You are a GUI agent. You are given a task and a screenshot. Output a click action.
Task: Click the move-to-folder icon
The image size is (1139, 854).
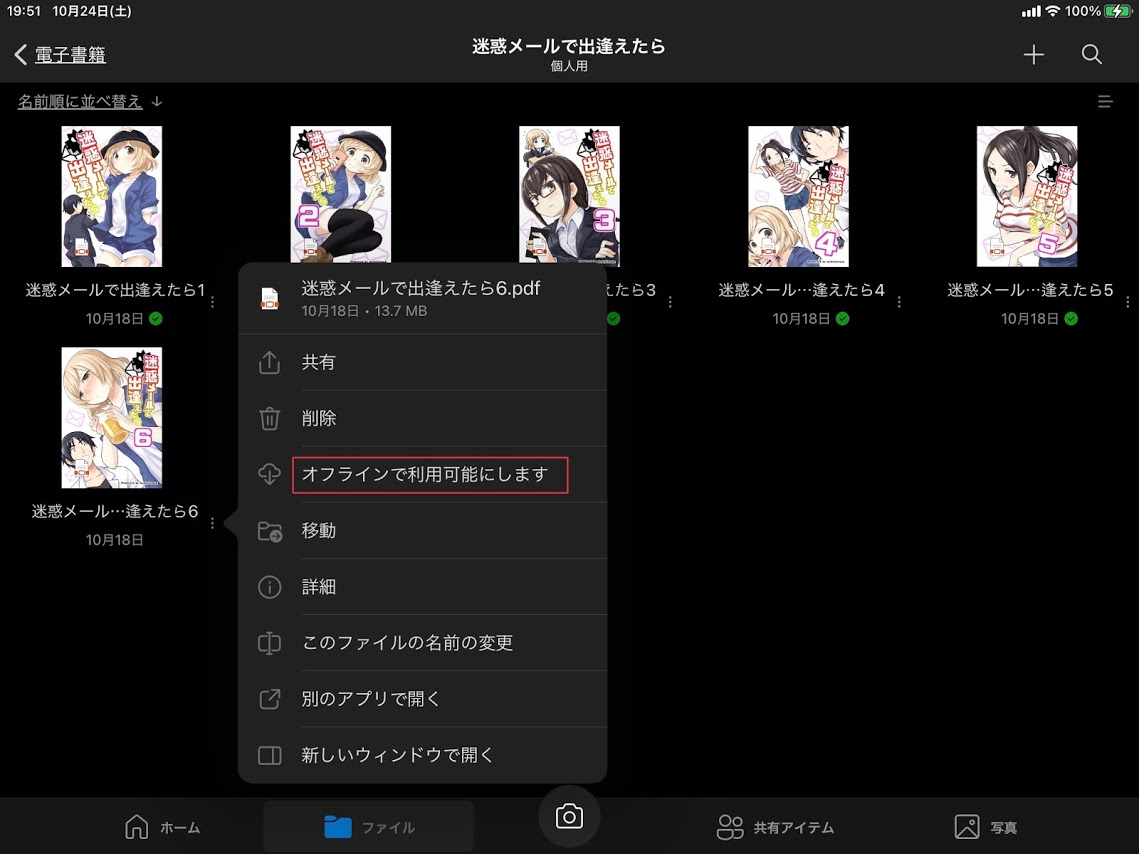point(270,532)
